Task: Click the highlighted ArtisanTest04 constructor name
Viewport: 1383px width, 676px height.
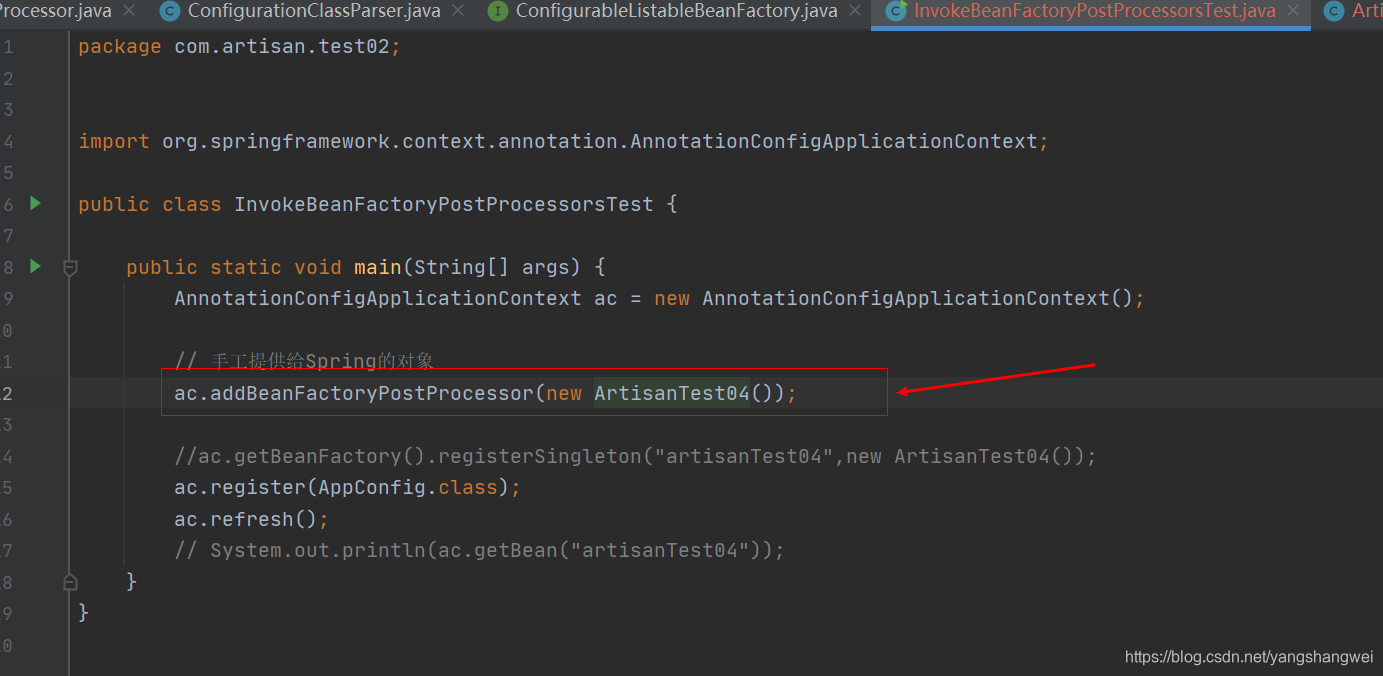Action: click(x=672, y=393)
